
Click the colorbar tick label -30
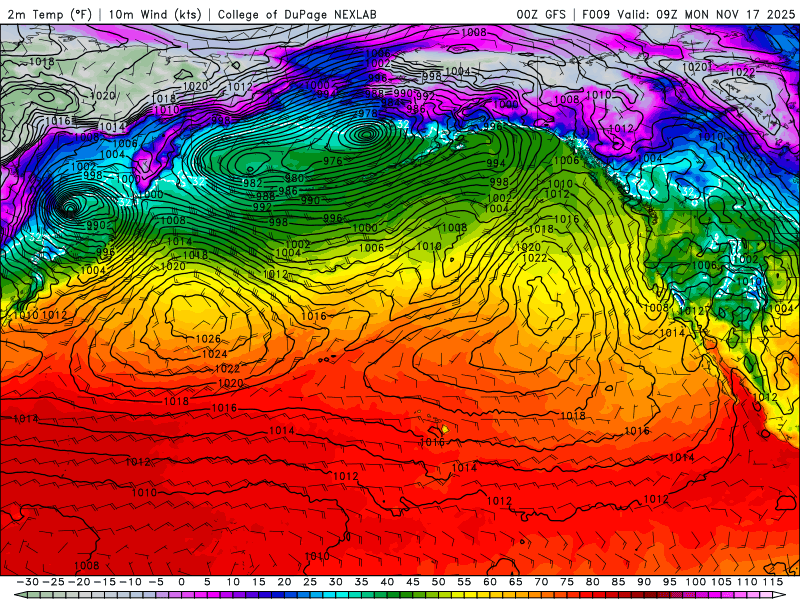[x=28, y=582]
